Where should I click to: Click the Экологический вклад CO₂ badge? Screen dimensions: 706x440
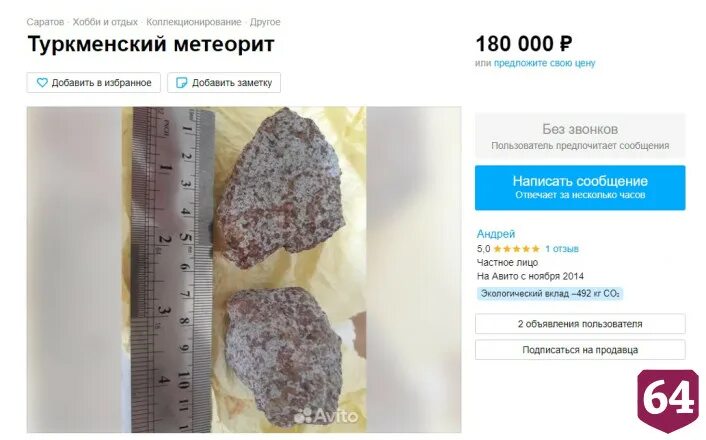click(550, 294)
